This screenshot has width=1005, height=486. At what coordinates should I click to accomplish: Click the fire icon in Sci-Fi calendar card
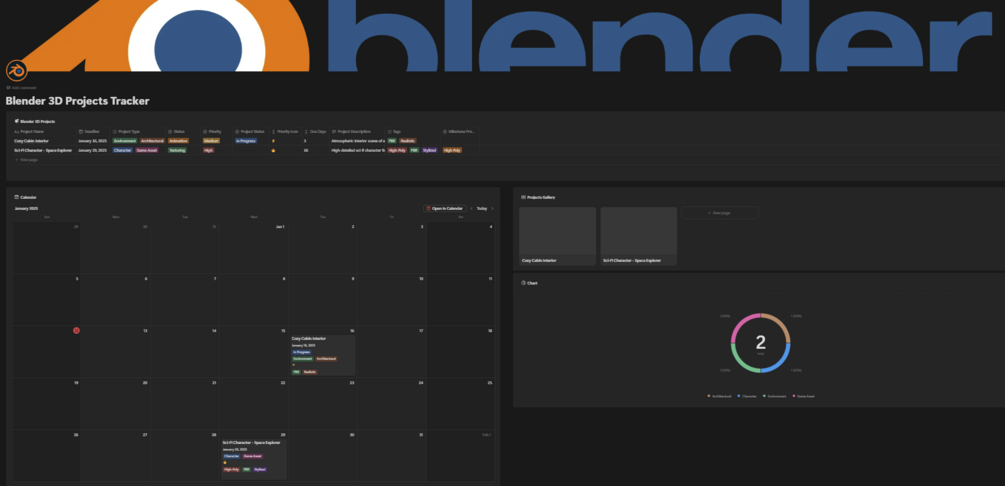click(x=225, y=462)
